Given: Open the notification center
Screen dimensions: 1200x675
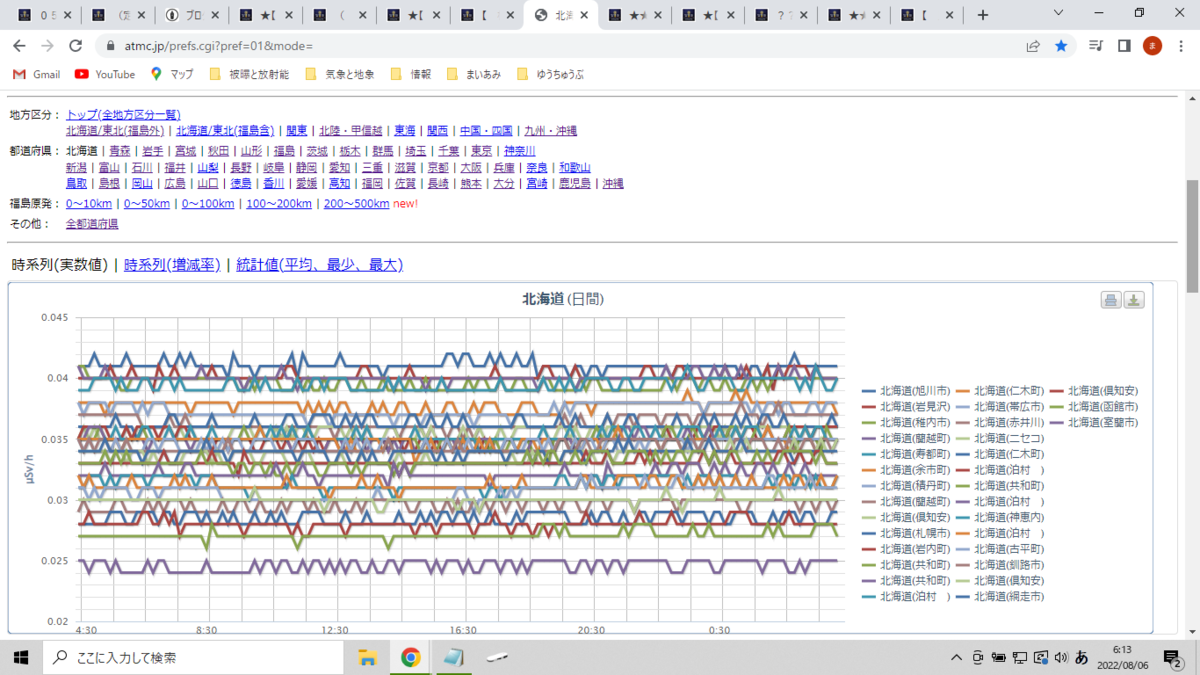Looking at the screenshot, I should point(1172,657).
